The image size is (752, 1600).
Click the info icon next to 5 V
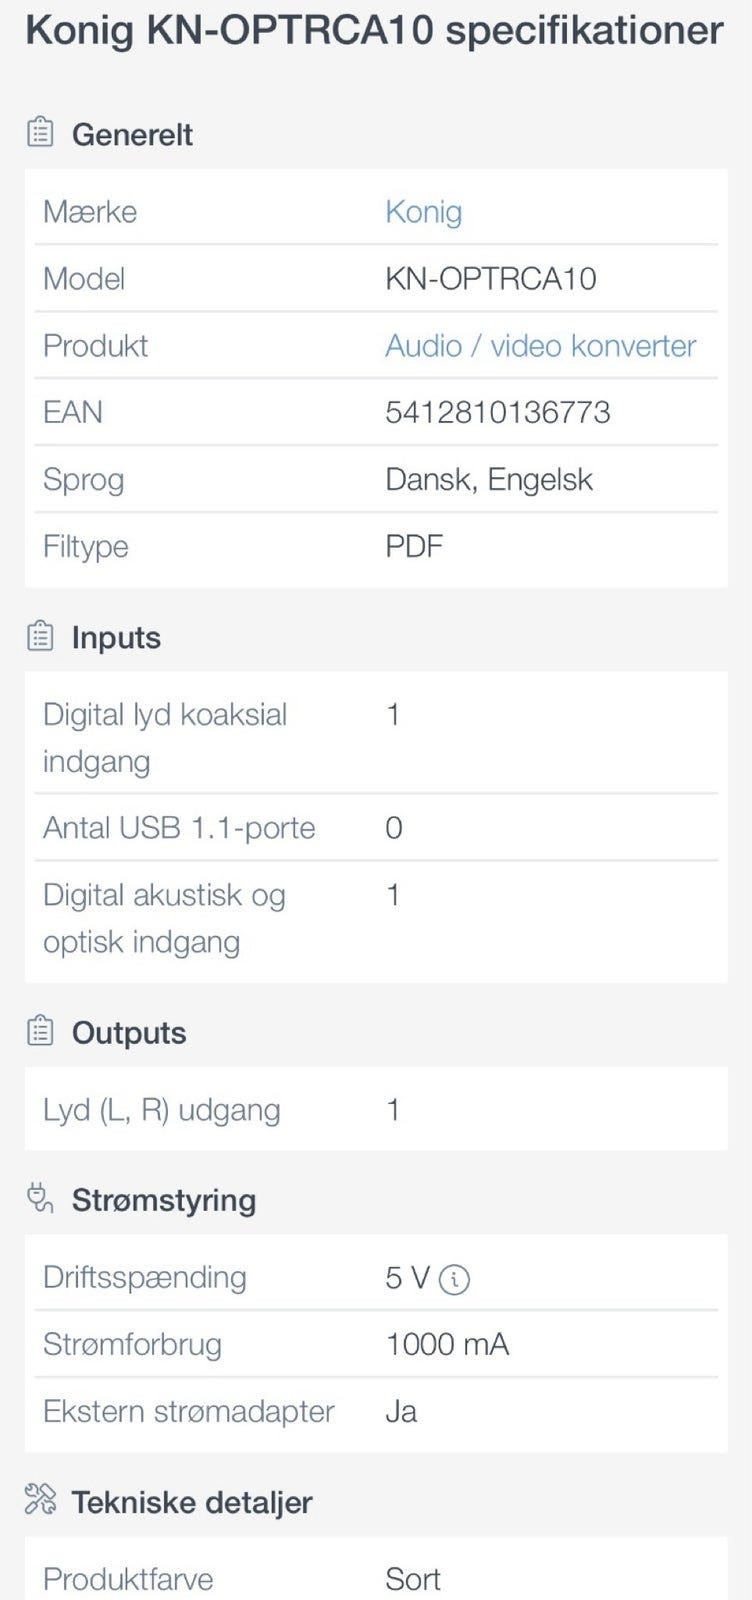pyautogui.click(x=455, y=1278)
